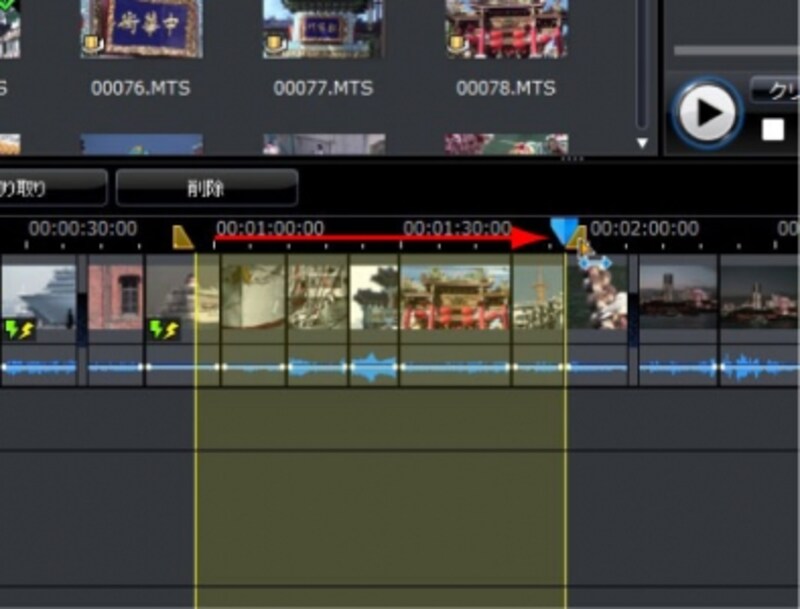Click the media library scroll-down arrow
800x609 pixels.
[x=642, y=143]
